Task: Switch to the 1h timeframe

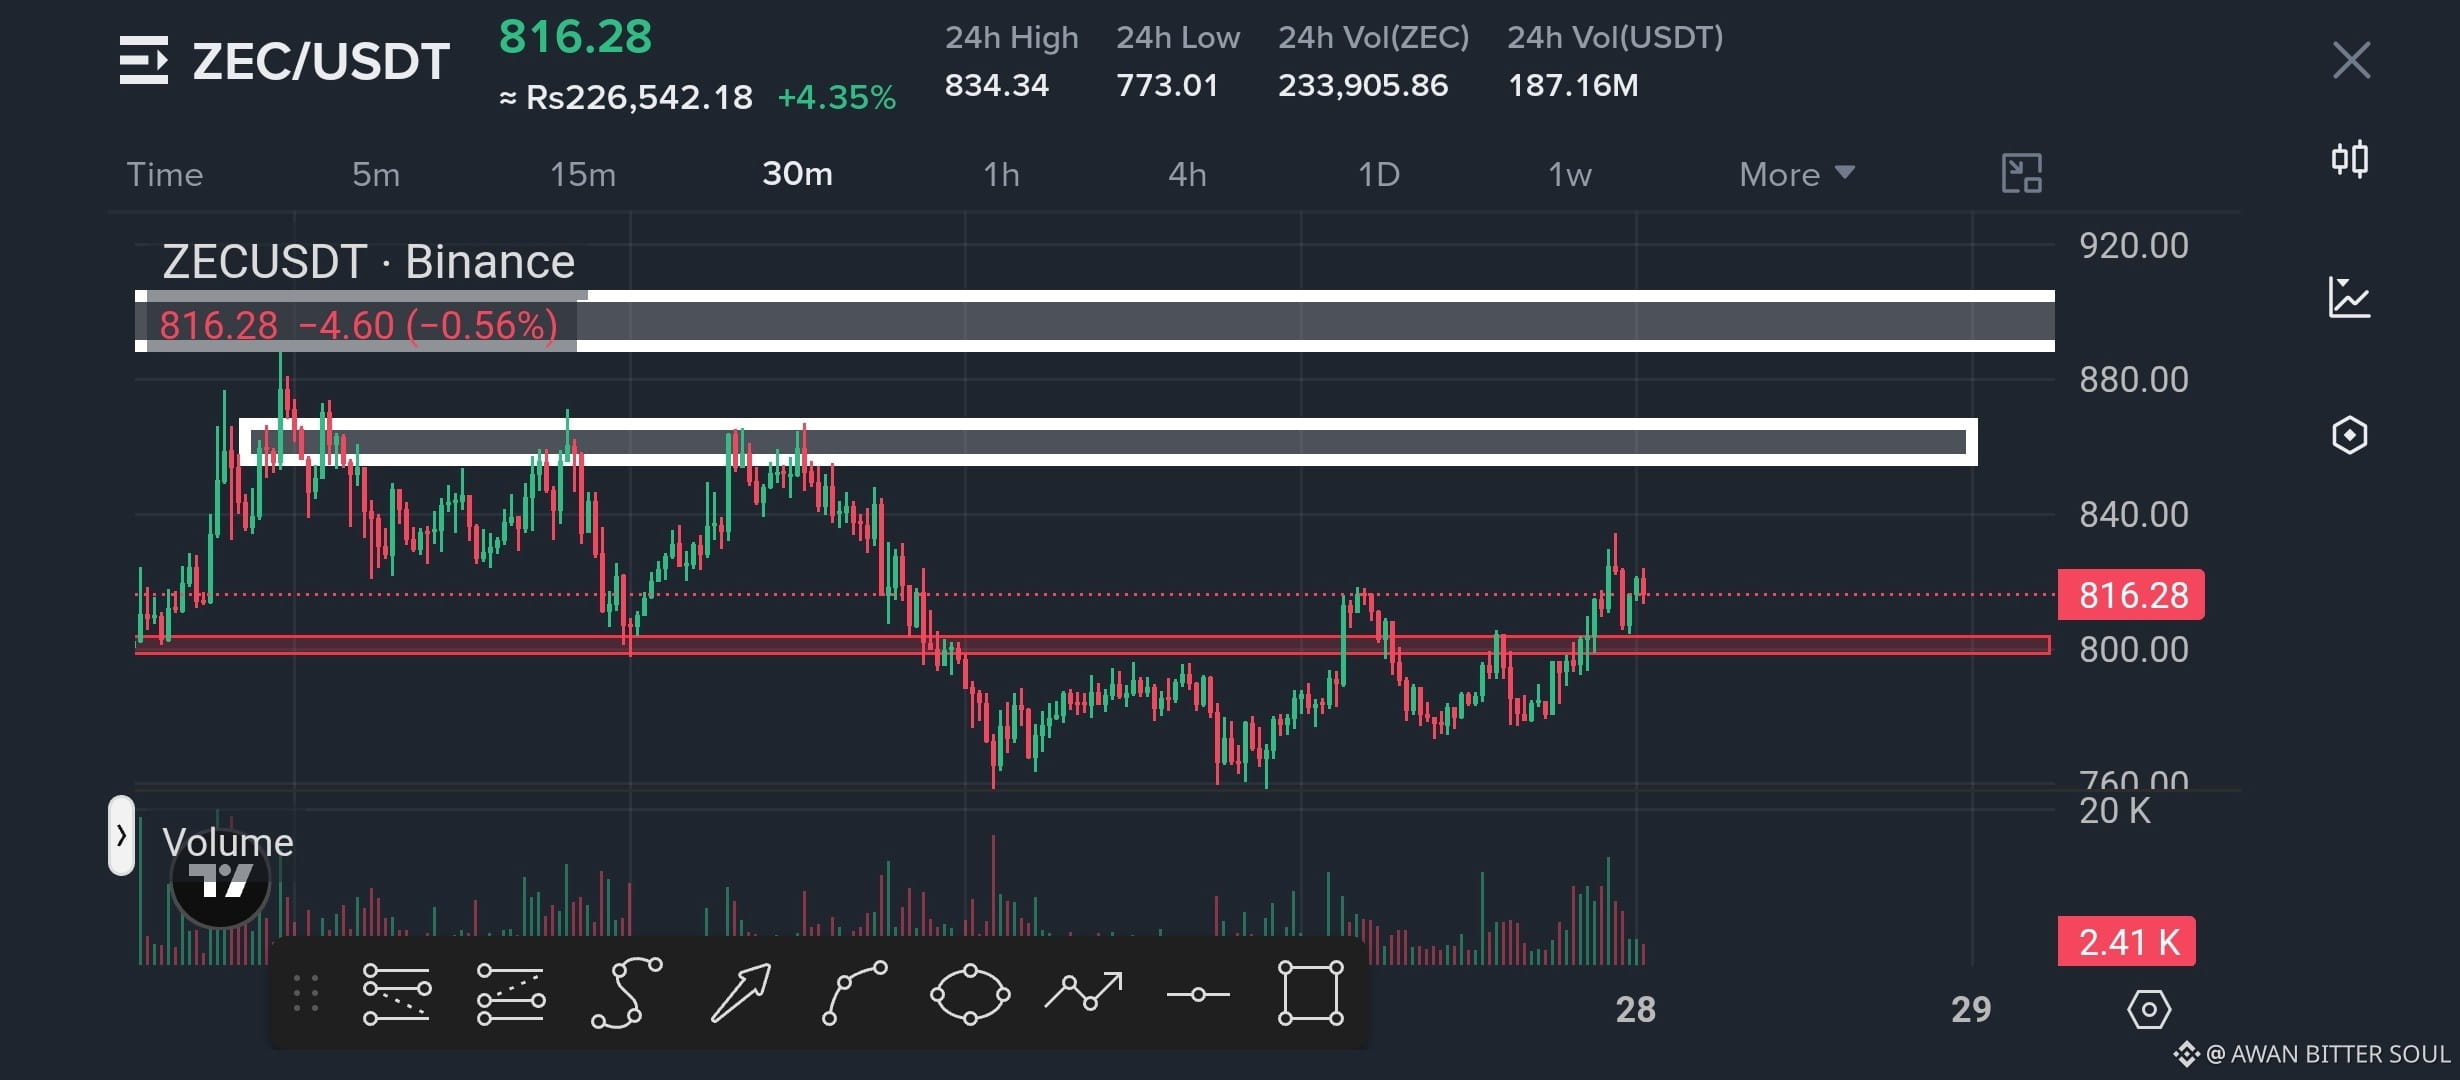Action: pos(1001,174)
